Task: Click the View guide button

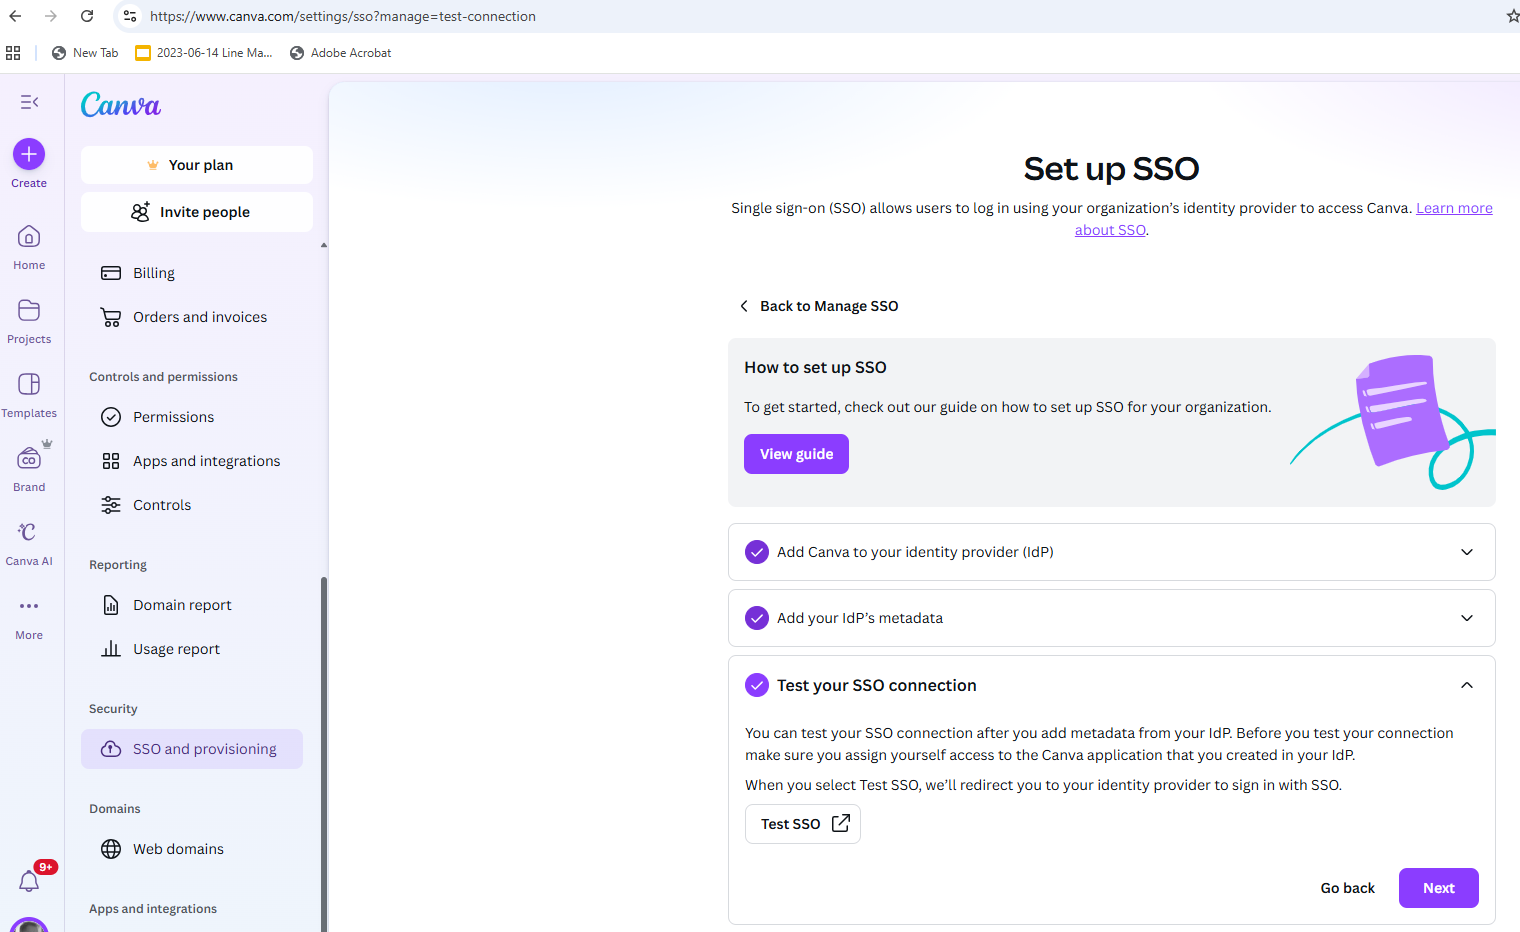Action: pos(796,453)
